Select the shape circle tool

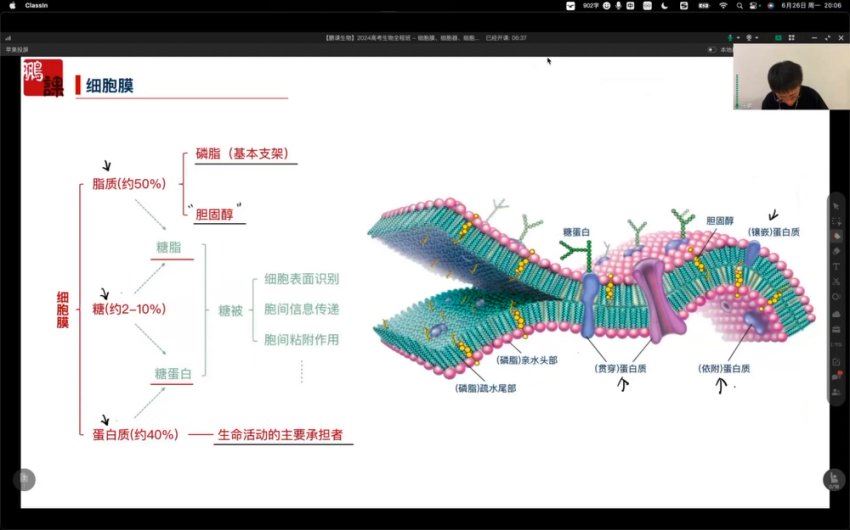[836, 297]
